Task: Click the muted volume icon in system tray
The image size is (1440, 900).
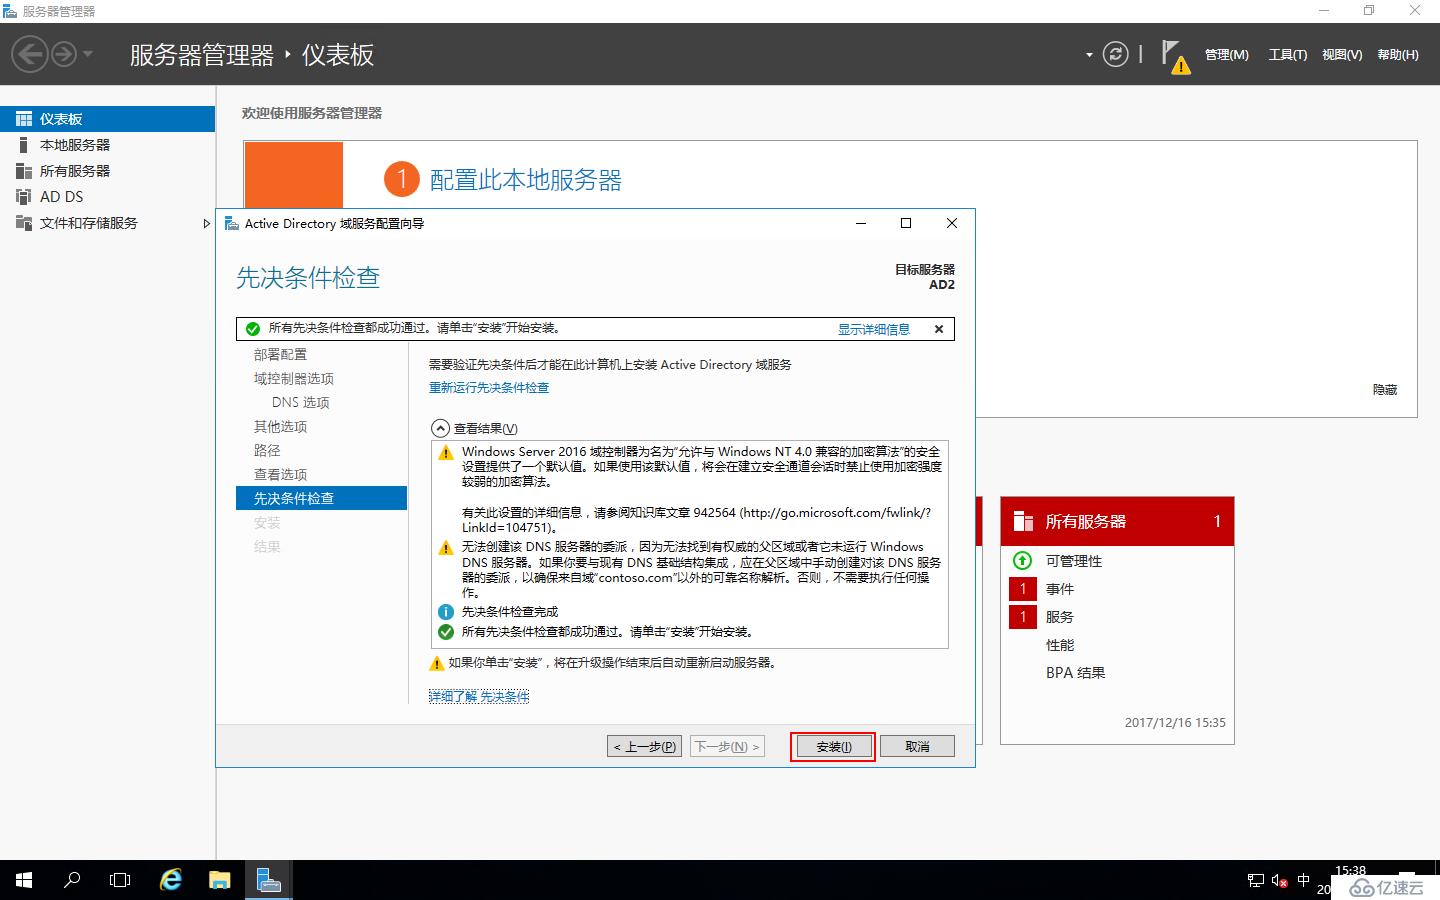Action: pyautogui.click(x=1279, y=881)
